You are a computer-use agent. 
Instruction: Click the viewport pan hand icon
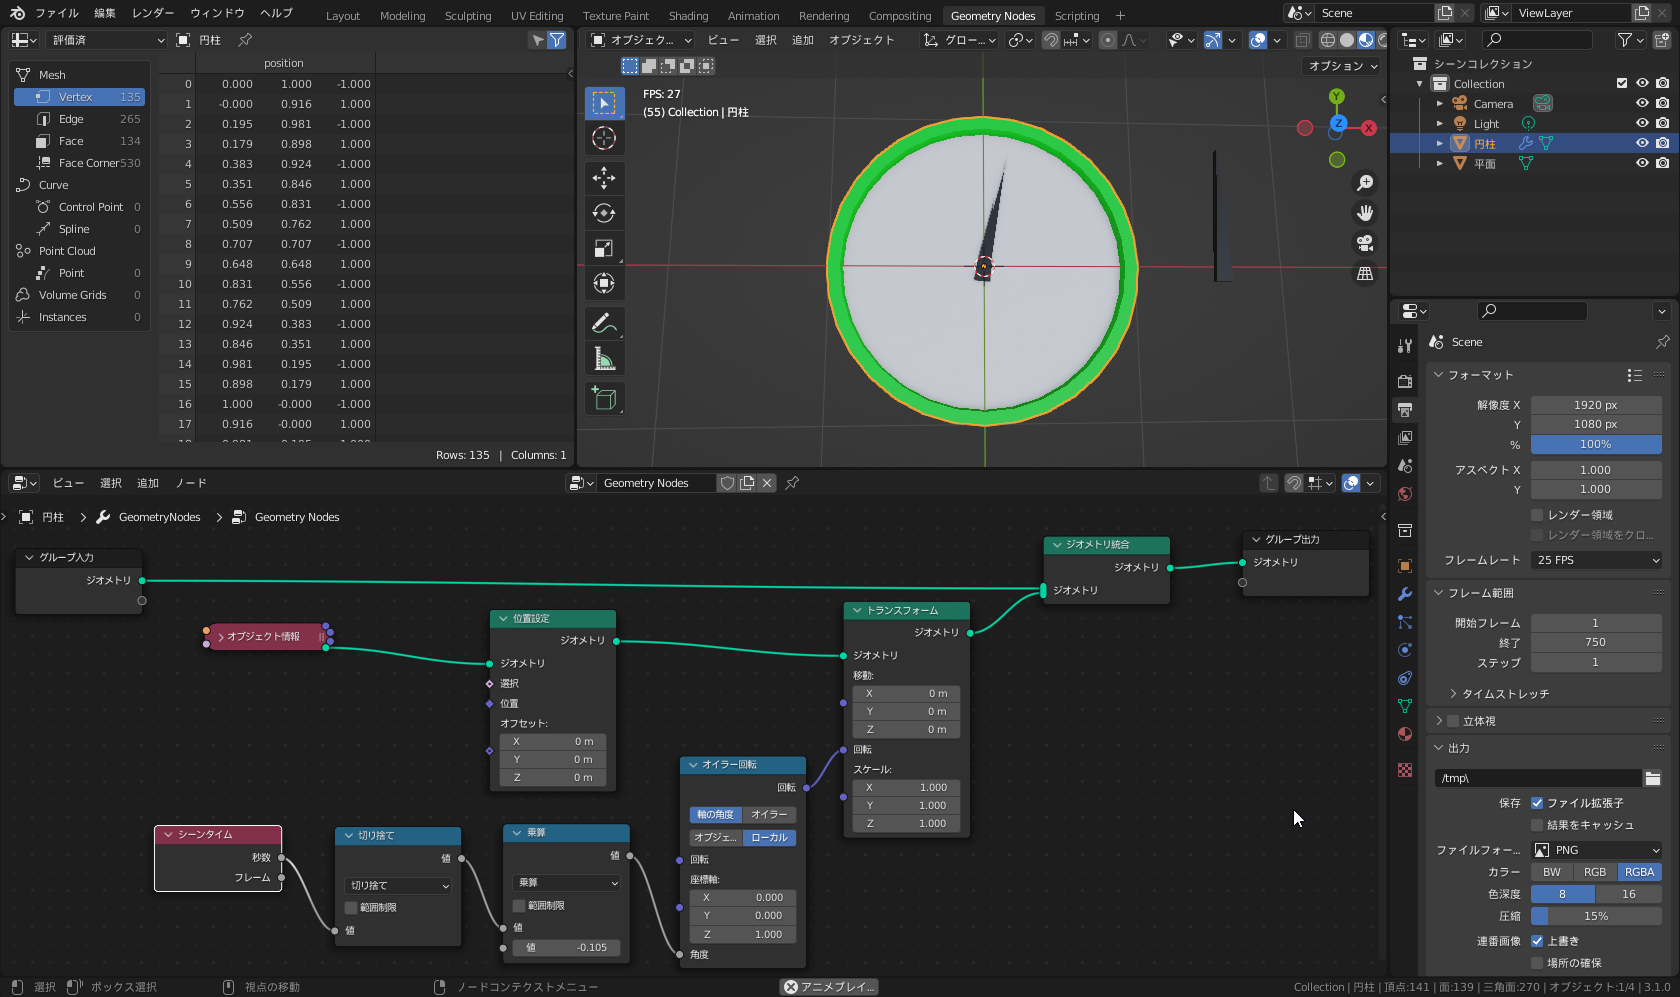(x=1365, y=213)
